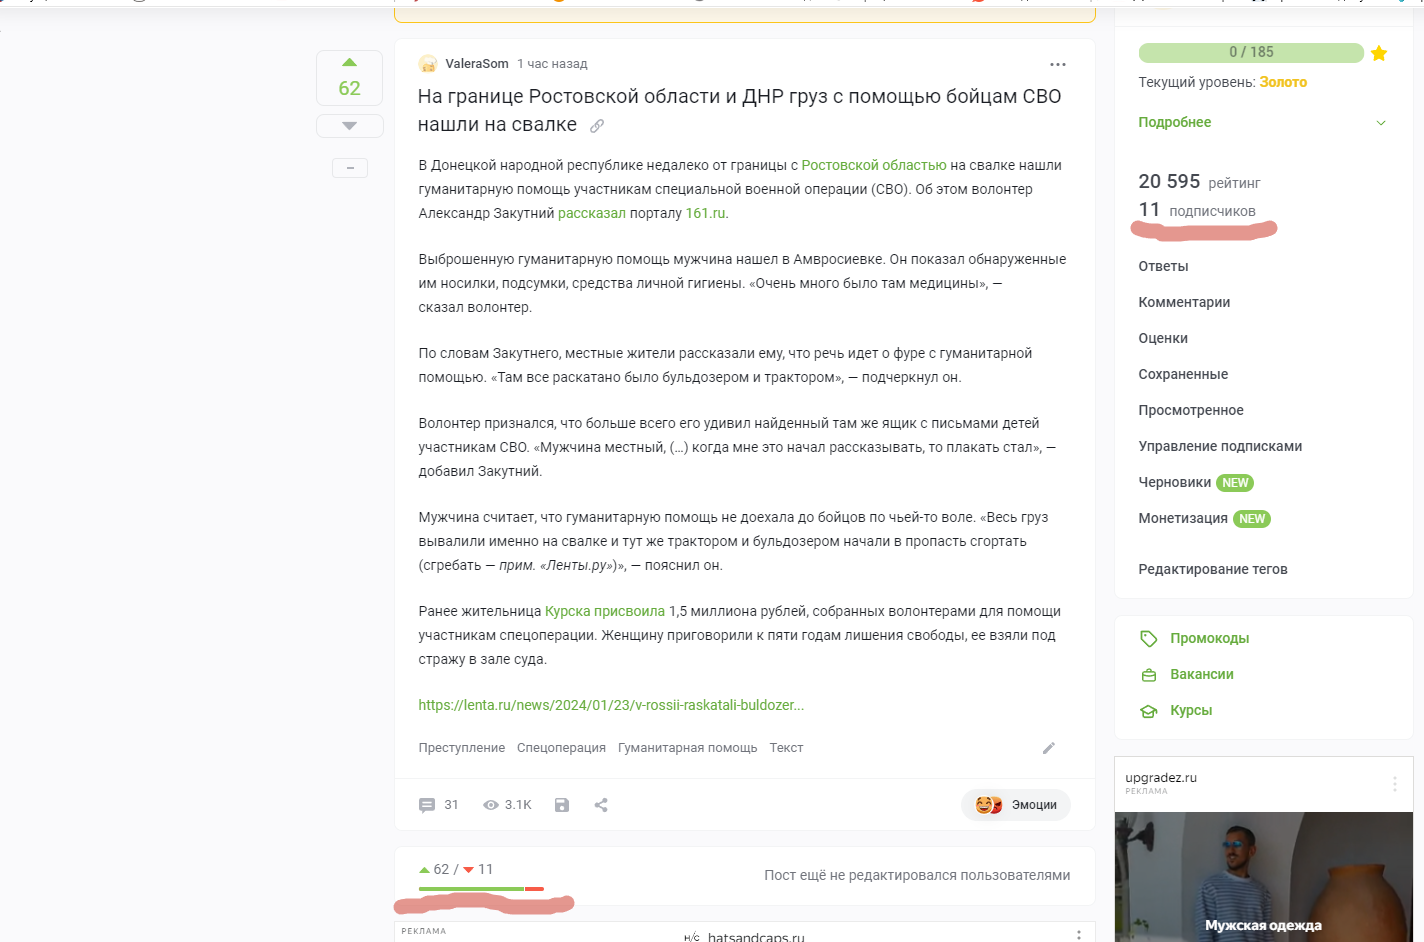Open the 'рассказал' hyperlink

click(x=592, y=213)
